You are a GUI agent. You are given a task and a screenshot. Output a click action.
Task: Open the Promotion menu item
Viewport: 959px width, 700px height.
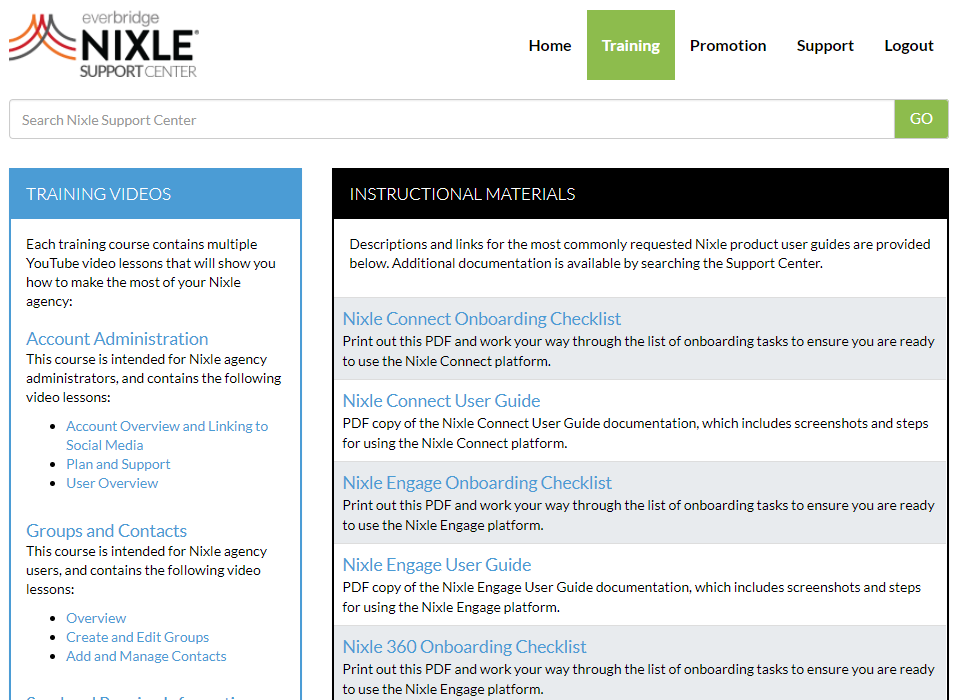[x=728, y=46]
